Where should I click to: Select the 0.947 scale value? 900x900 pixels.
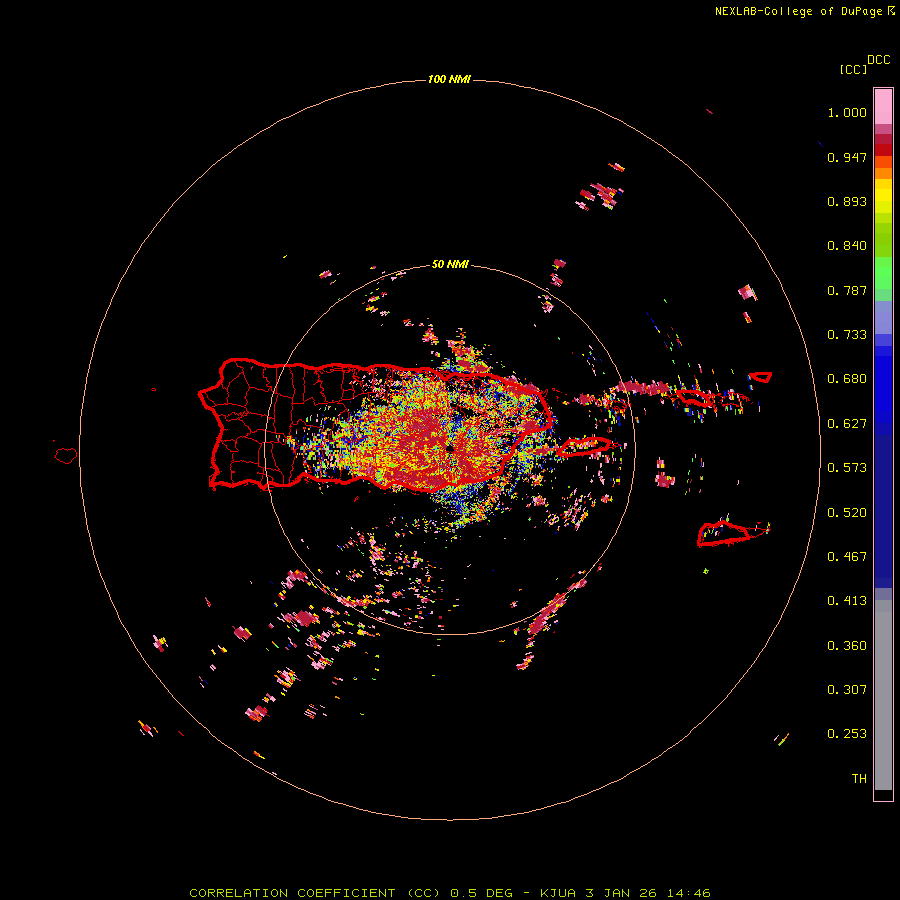pyautogui.click(x=847, y=157)
